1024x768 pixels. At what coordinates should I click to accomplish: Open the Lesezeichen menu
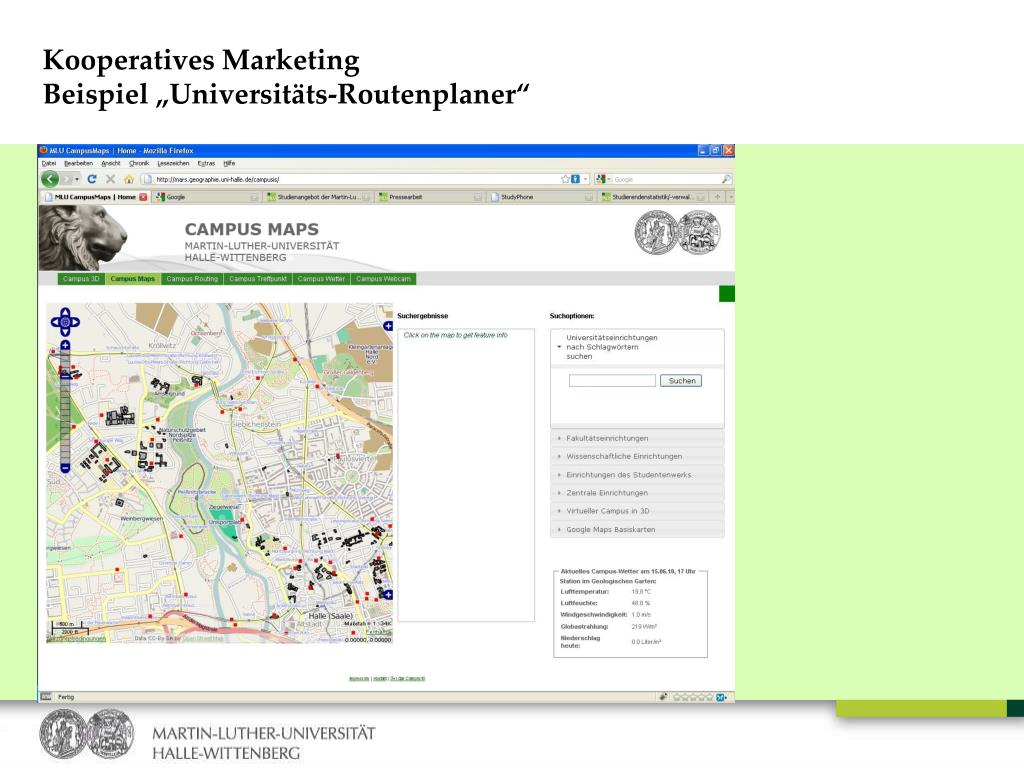pos(173,163)
